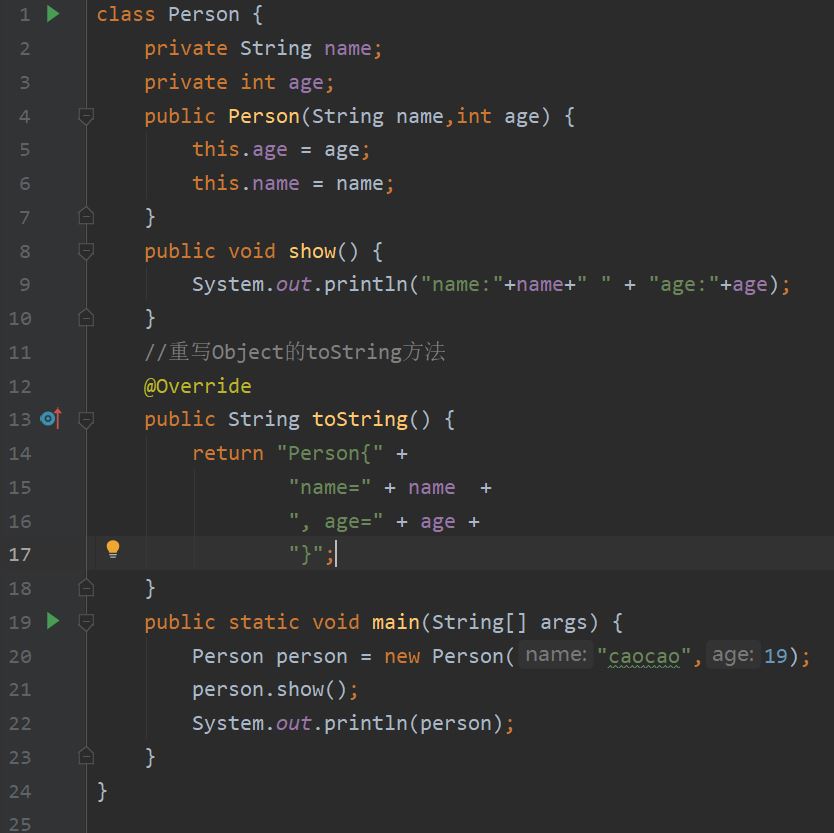
Task: Click the toString method name on line 13
Action: coord(360,419)
